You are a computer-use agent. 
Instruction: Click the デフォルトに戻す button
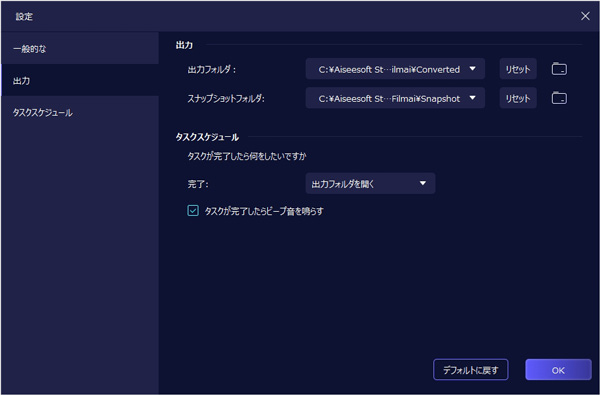[x=471, y=370]
